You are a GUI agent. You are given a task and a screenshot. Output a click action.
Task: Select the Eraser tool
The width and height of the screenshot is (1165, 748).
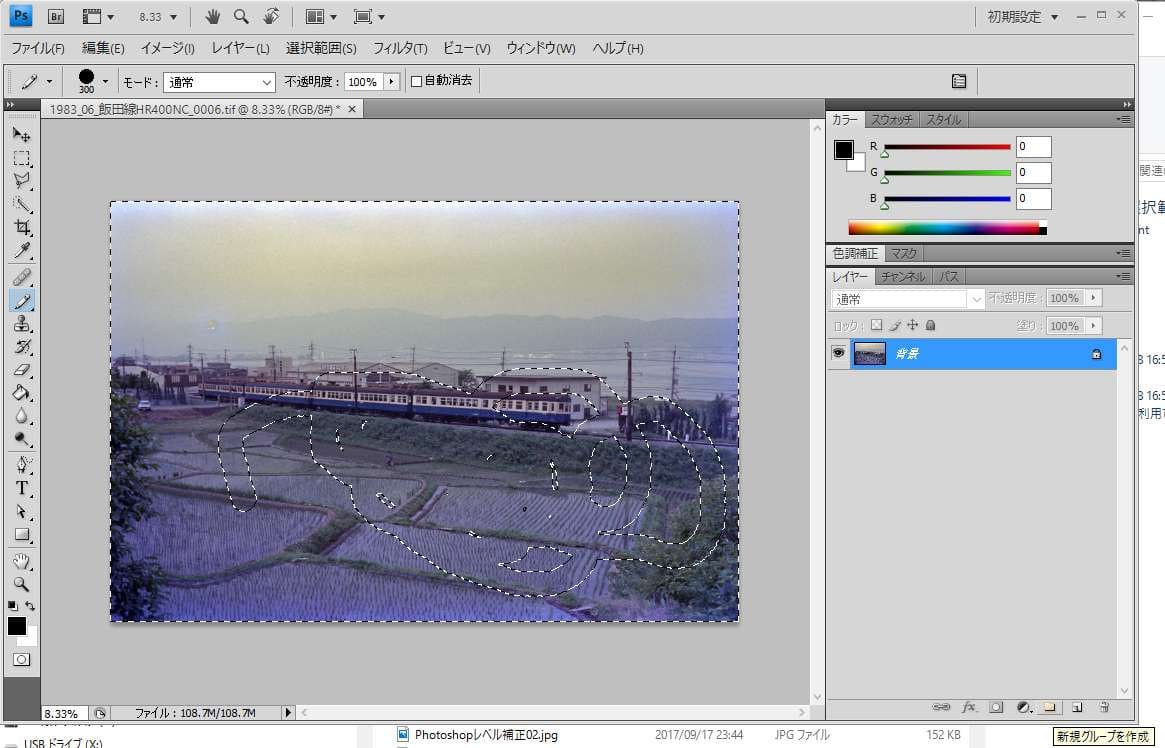[21, 370]
